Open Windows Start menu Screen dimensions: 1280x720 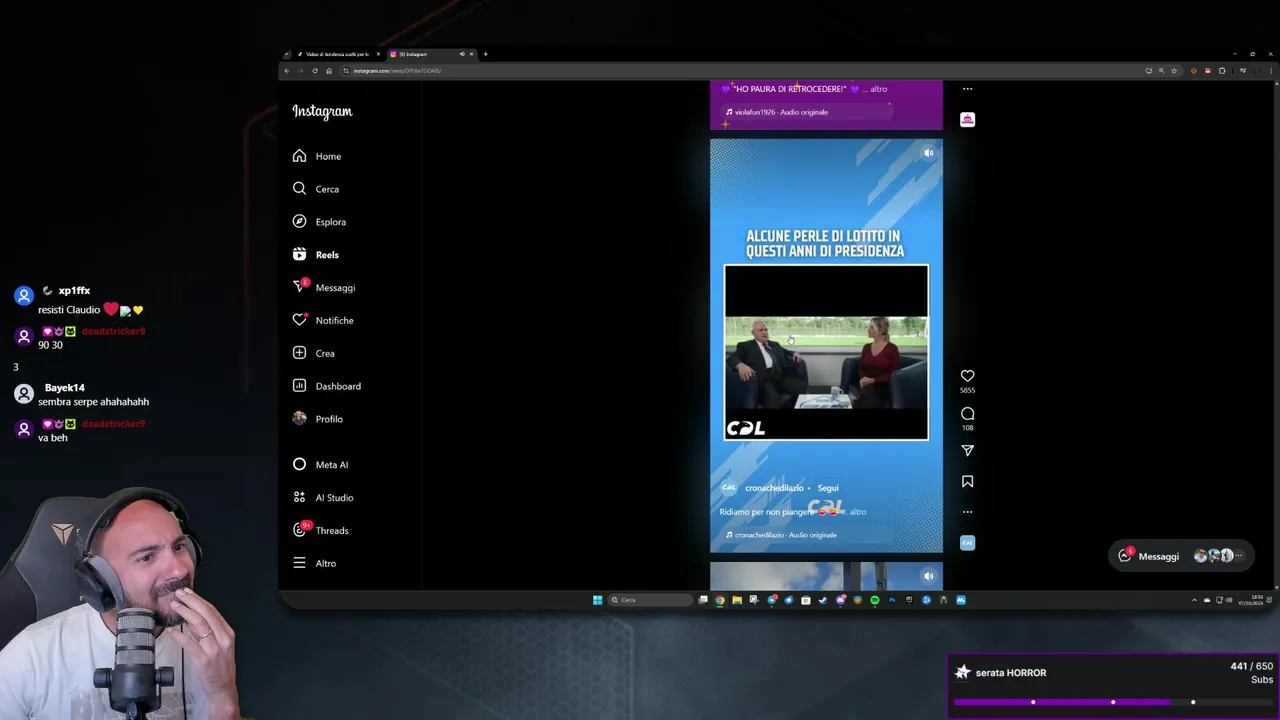pyautogui.click(x=598, y=600)
